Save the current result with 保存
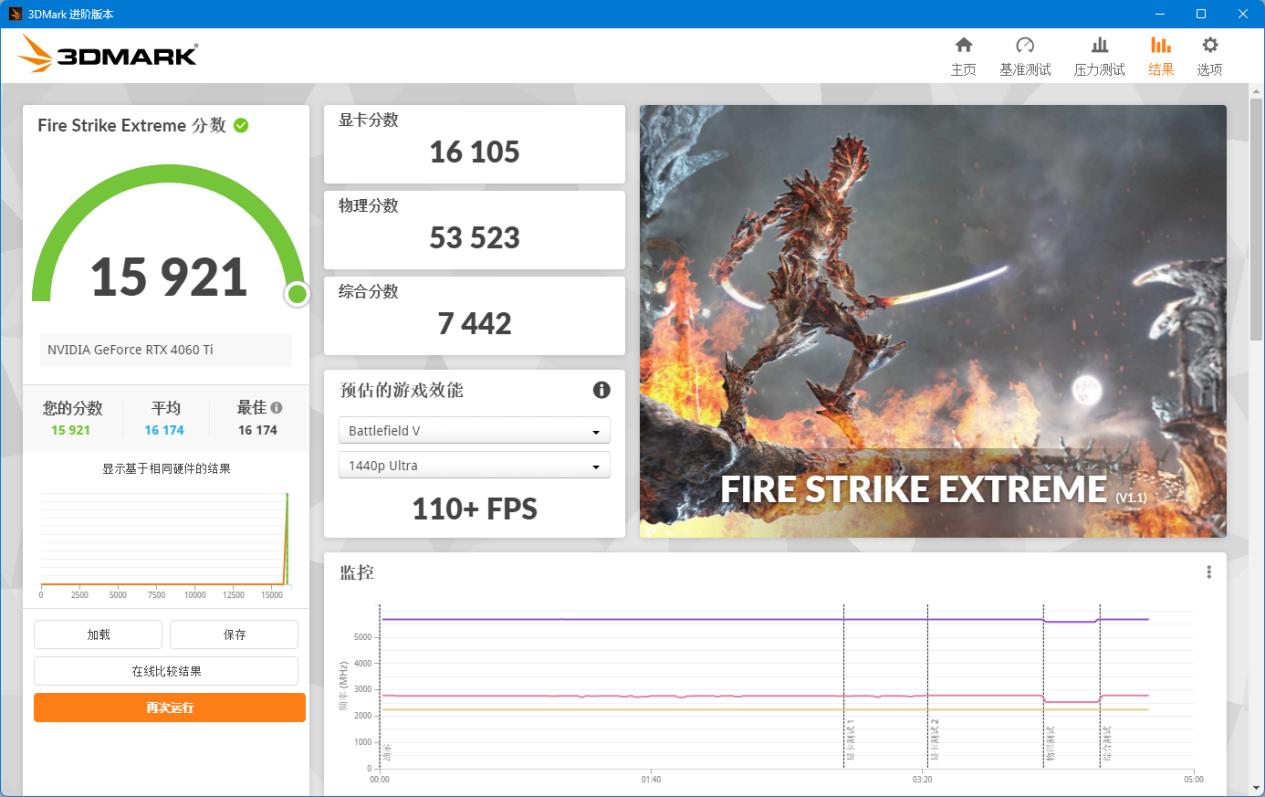 tap(233, 634)
